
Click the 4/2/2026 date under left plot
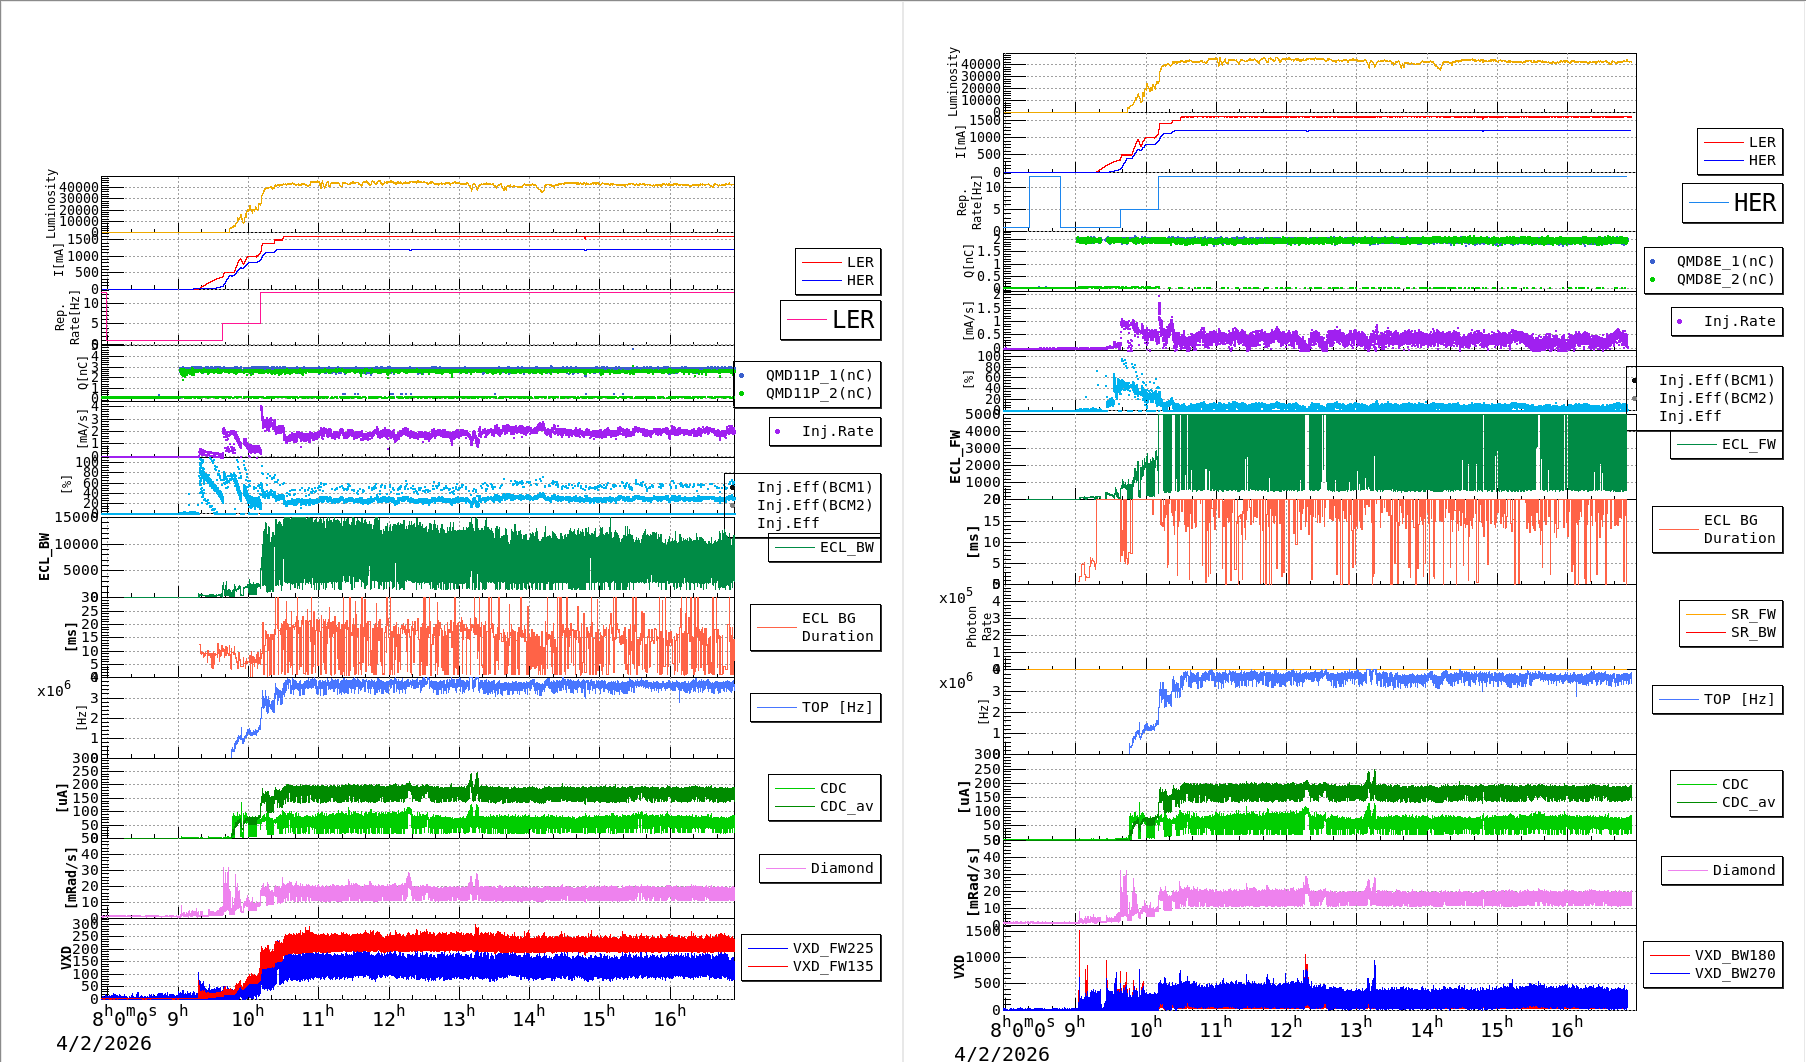point(104,1043)
